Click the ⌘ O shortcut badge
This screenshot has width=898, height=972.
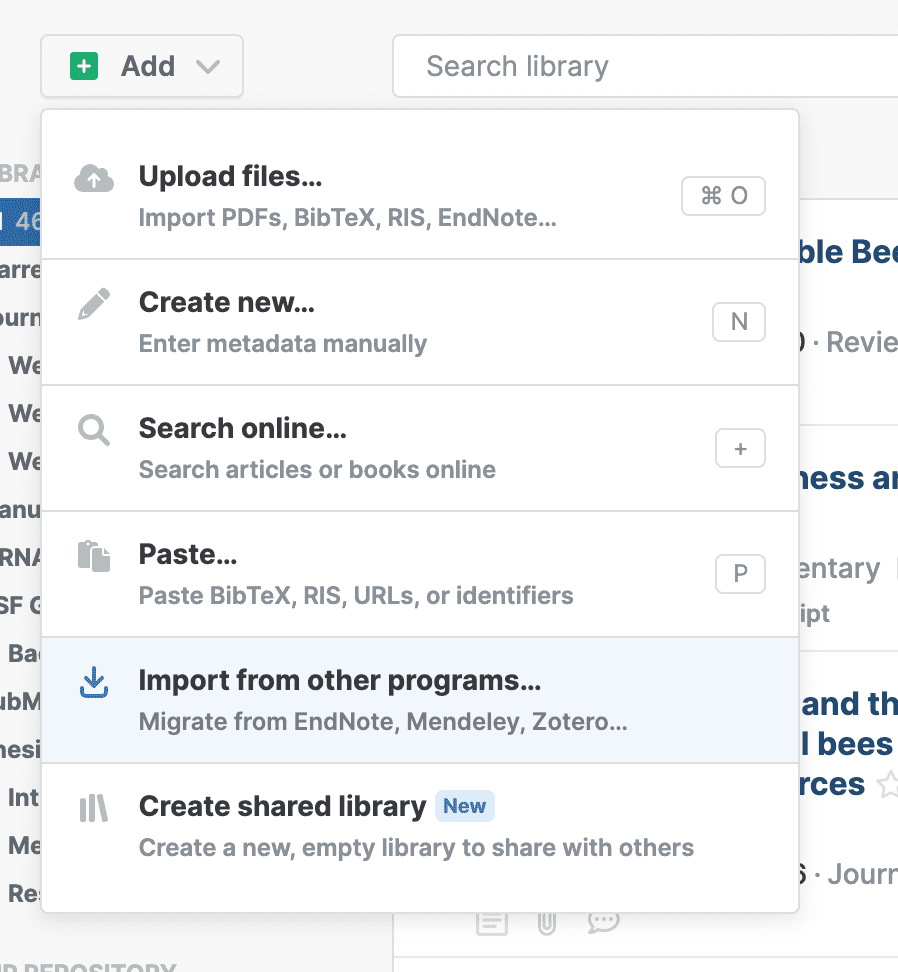coord(723,196)
